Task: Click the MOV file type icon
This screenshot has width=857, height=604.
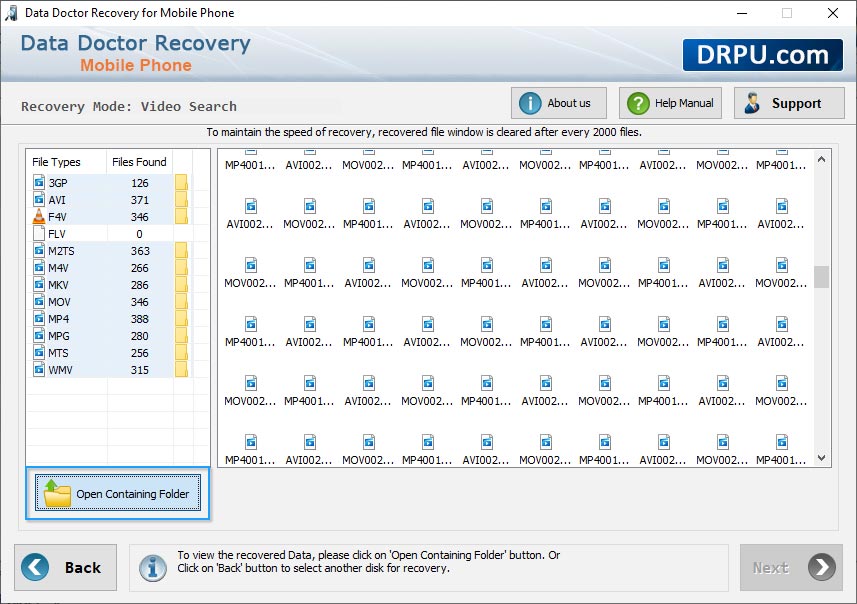Action: point(39,301)
